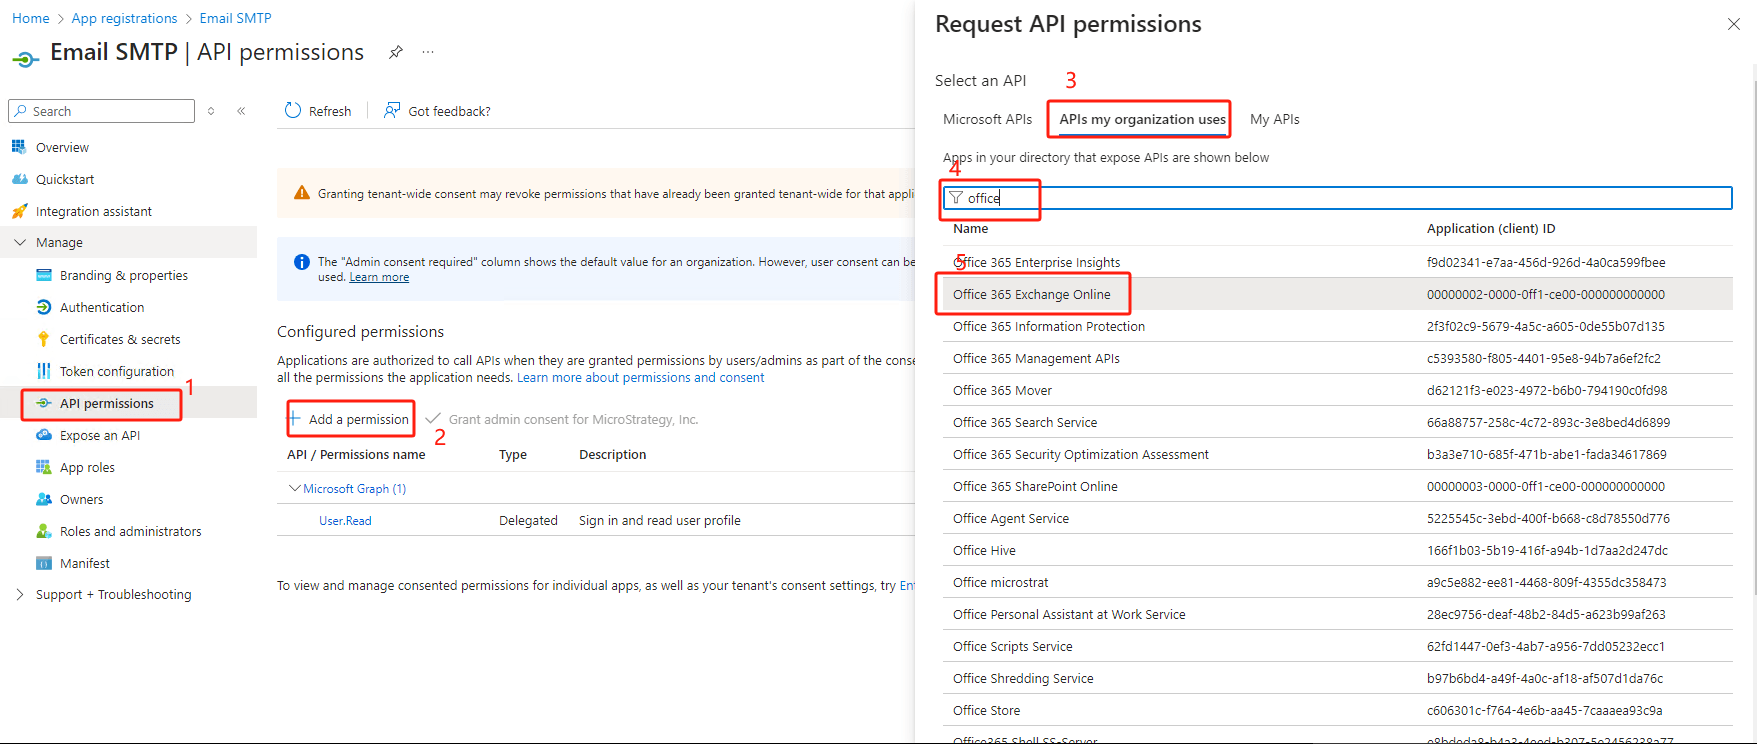This screenshot has height=744, width=1757.
Task: Click the pin icon next to page title
Action: point(396,52)
